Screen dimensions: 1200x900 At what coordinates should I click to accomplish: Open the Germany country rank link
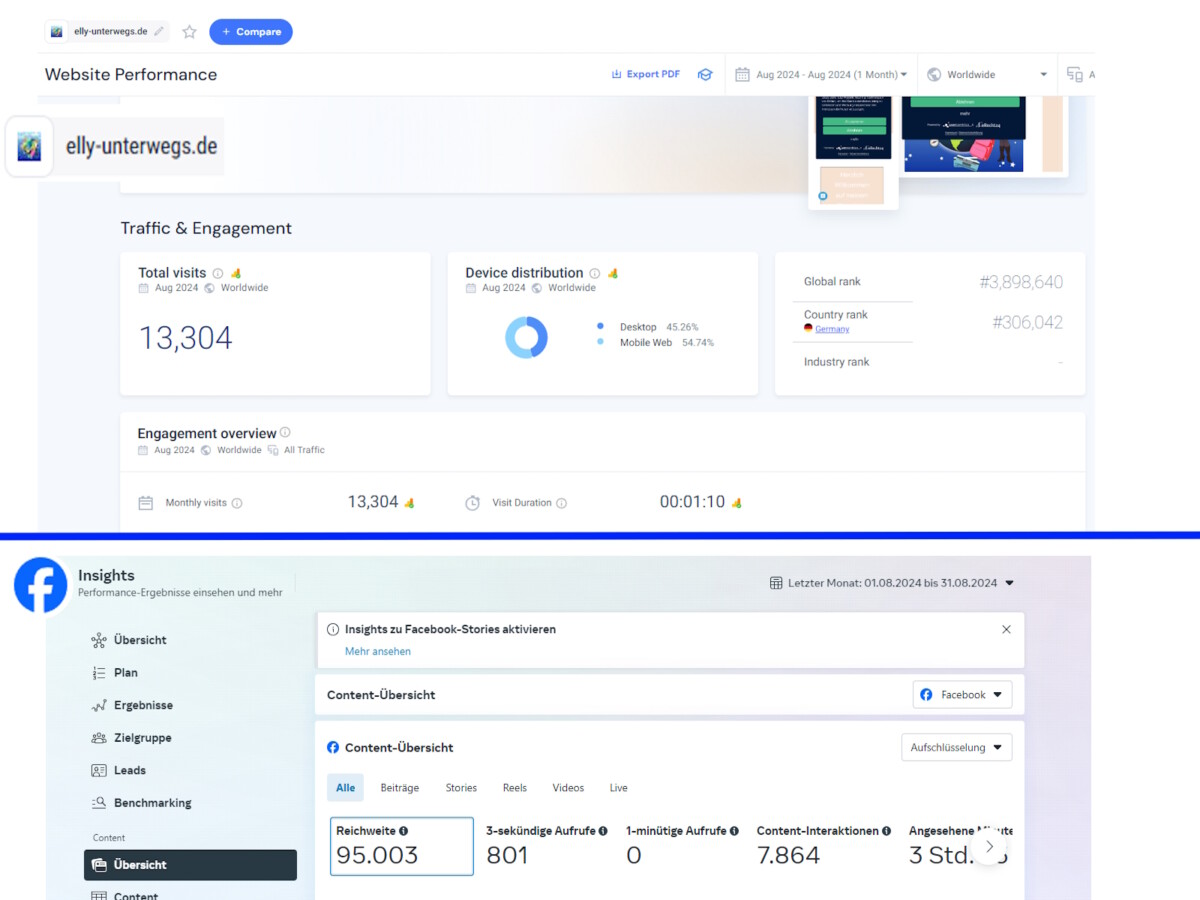[x=832, y=329]
